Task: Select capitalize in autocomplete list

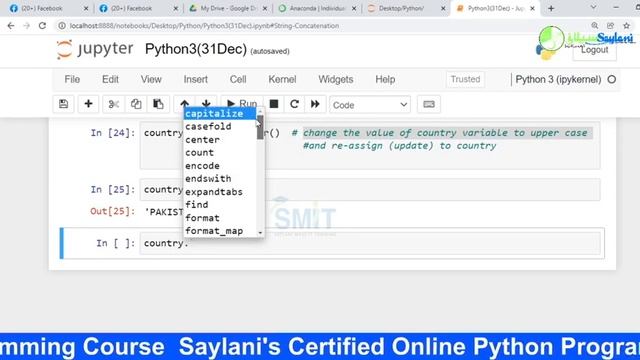Action: (220, 113)
